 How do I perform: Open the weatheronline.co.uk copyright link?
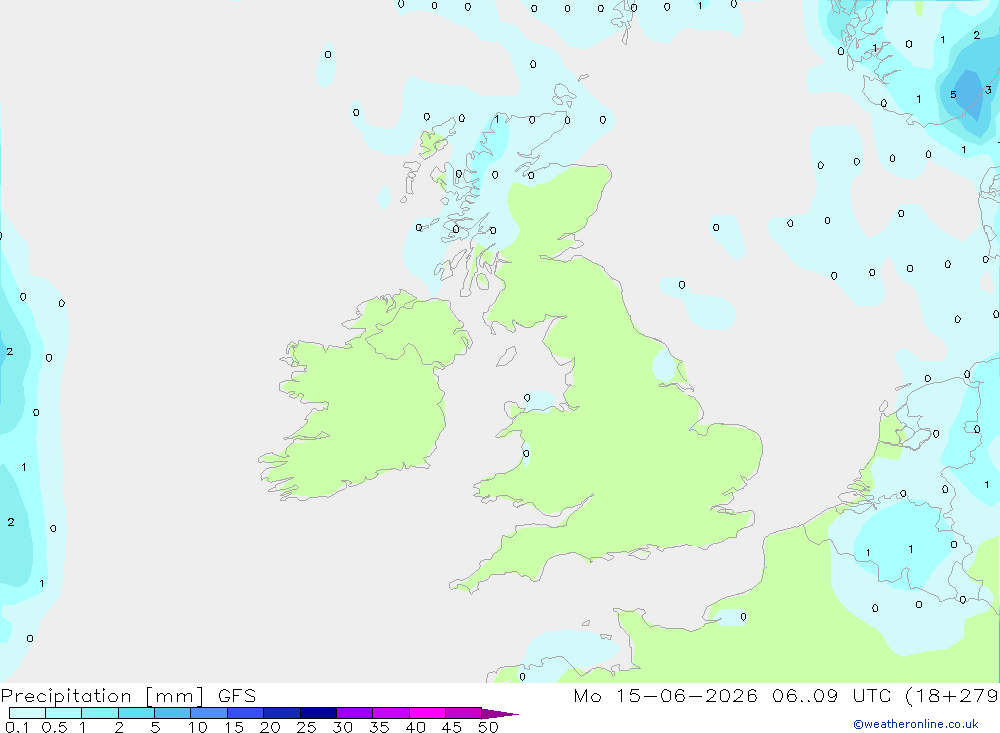click(x=916, y=724)
